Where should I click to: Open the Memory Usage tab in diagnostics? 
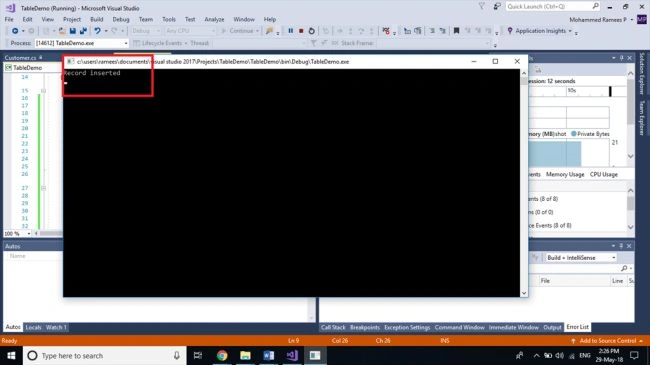click(565, 174)
